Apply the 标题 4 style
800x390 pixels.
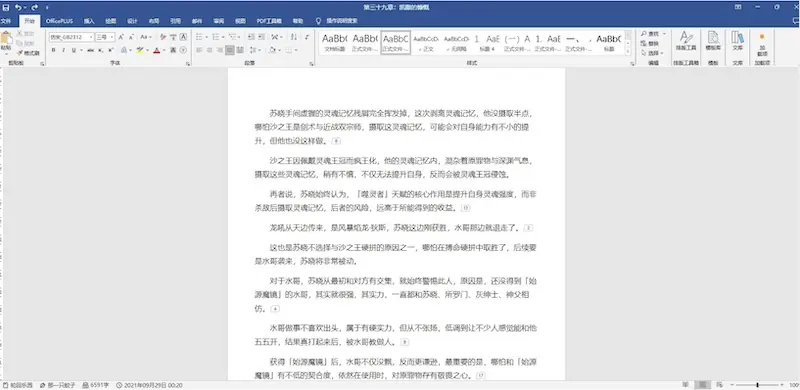tap(487, 43)
